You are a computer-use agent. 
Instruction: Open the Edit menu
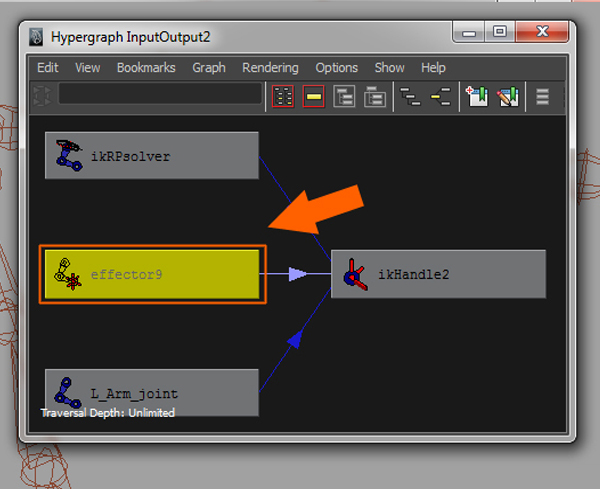[x=47, y=68]
